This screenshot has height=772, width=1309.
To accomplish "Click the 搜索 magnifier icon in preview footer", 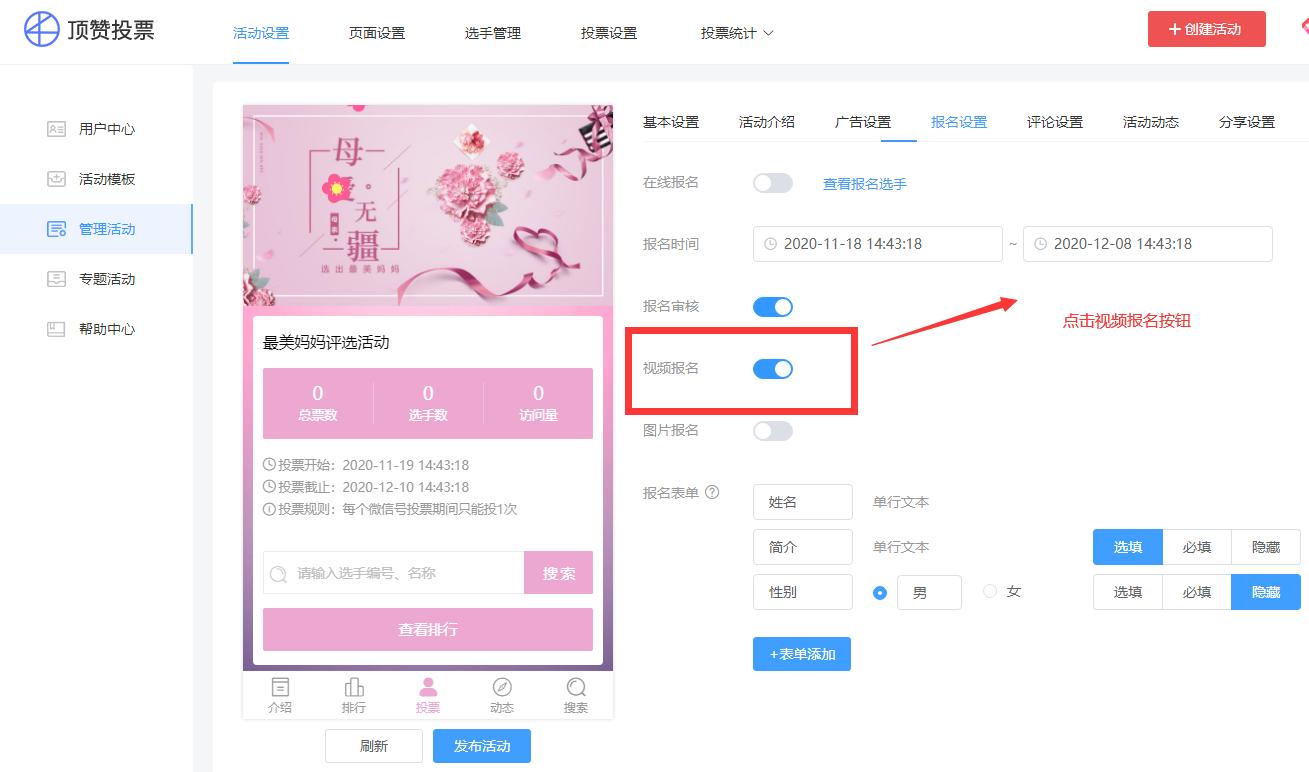I will (576, 688).
